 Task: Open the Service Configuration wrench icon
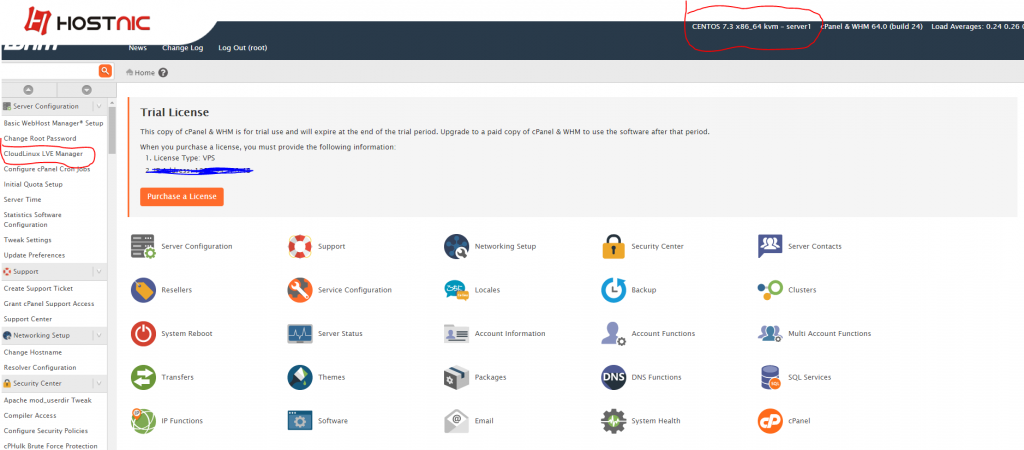pos(300,290)
